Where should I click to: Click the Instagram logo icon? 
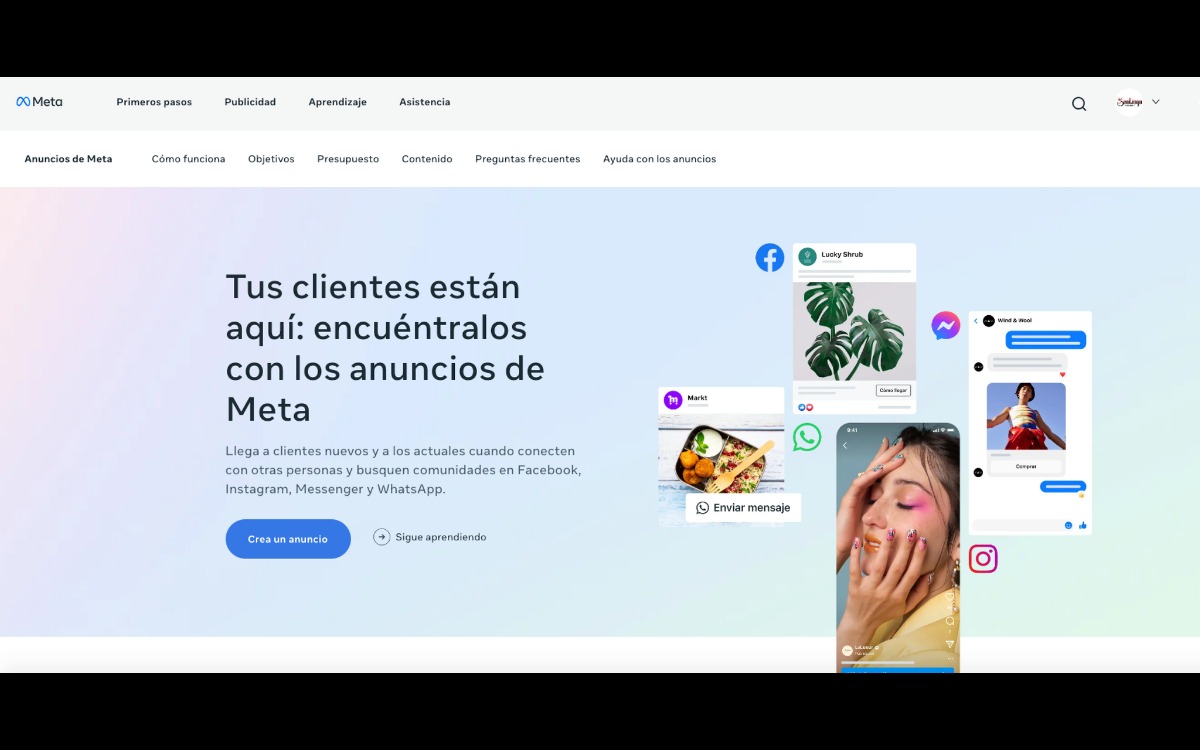[x=982, y=558]
